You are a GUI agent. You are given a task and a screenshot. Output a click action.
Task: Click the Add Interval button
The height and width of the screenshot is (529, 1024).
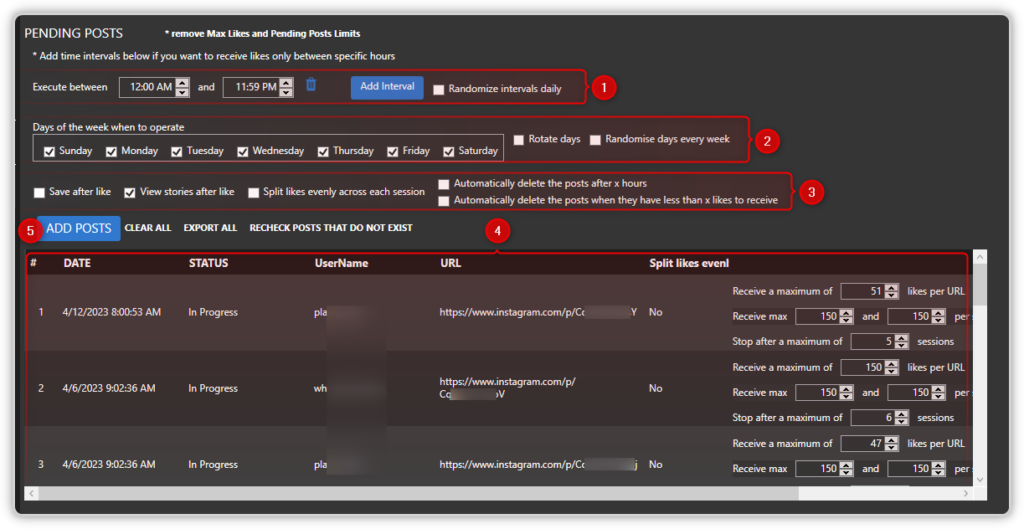point(387,88)
